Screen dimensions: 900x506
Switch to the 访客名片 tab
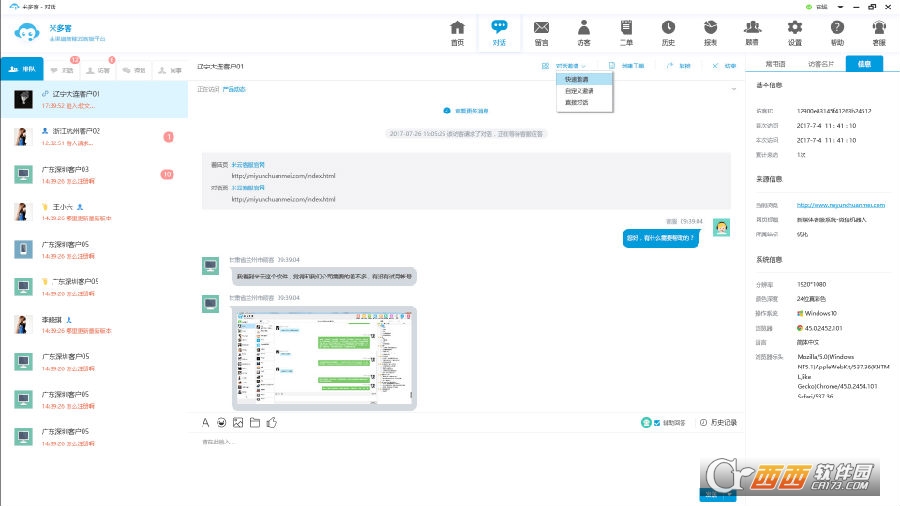pyautogui.click(x=820, y=64)
